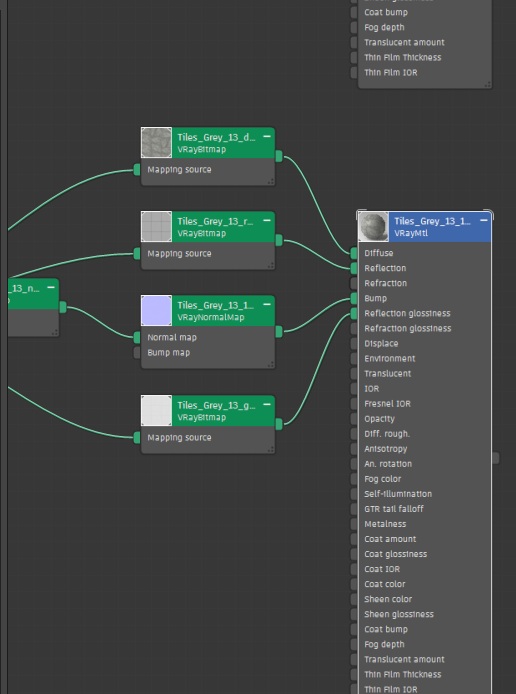
Task: Click the Bump map input socket
Action: tap(137, 352)
